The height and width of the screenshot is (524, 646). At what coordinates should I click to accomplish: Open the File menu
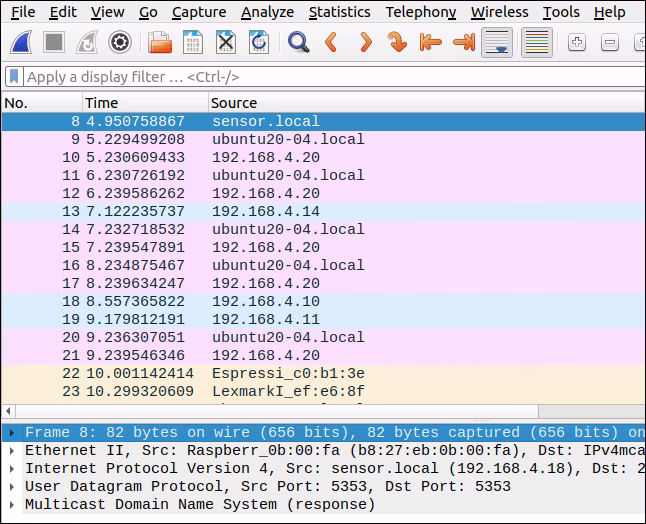[23, 12]
